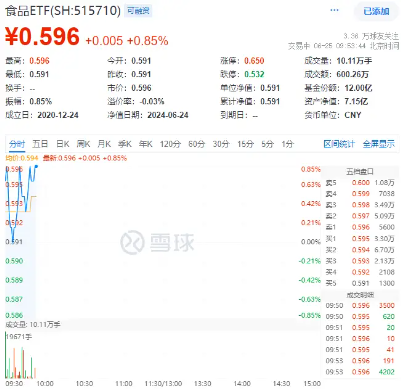Click the 成立日 2020-12-24 value
Viewport: 401px width, 390px height.
pos(58,115)
